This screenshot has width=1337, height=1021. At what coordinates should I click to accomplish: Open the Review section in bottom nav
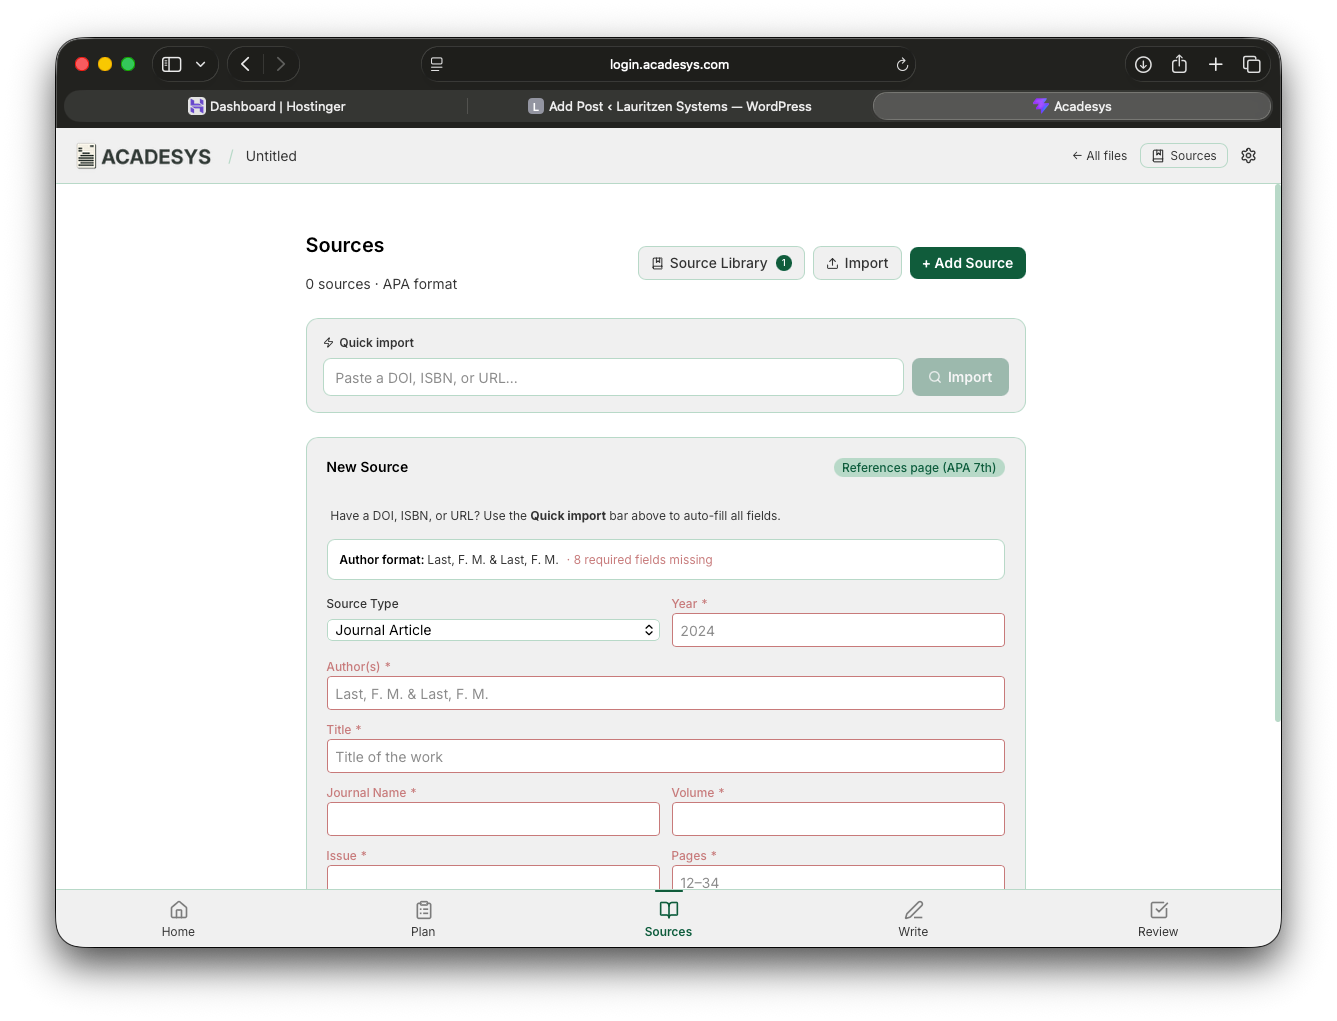[1158, 919]
